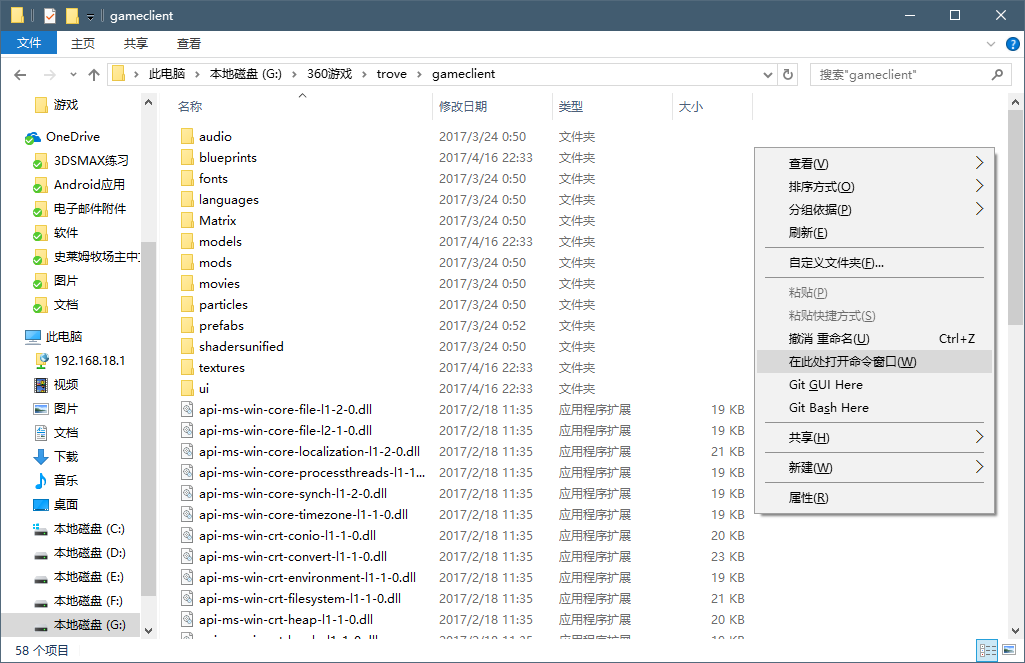Image resolution: width=1025 pixels, height=663 pixels.
Task: Open the 共享 ribbon tab
Action: point(136,43)
